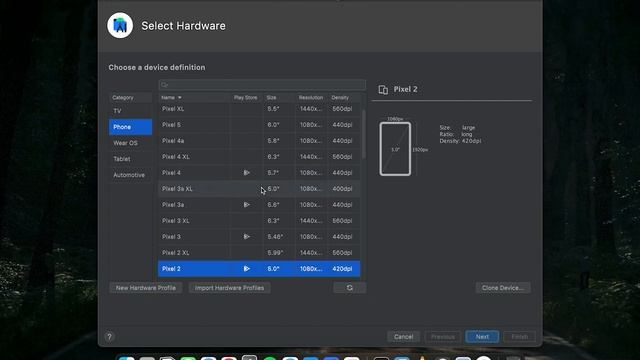Click the Size column header

pos(279,98)
